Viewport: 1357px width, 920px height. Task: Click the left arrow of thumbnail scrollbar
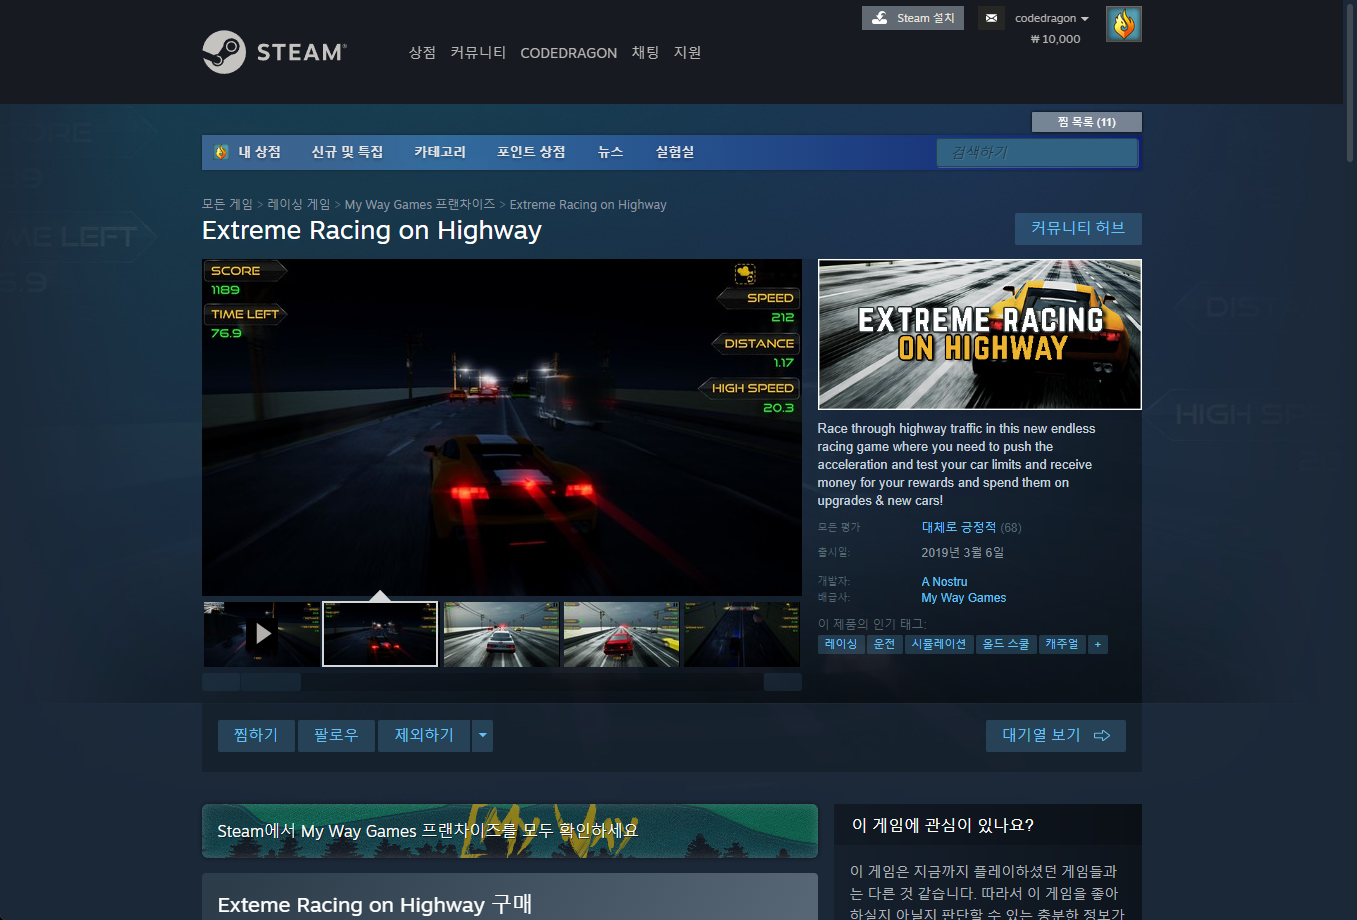(x=221, y=682)
